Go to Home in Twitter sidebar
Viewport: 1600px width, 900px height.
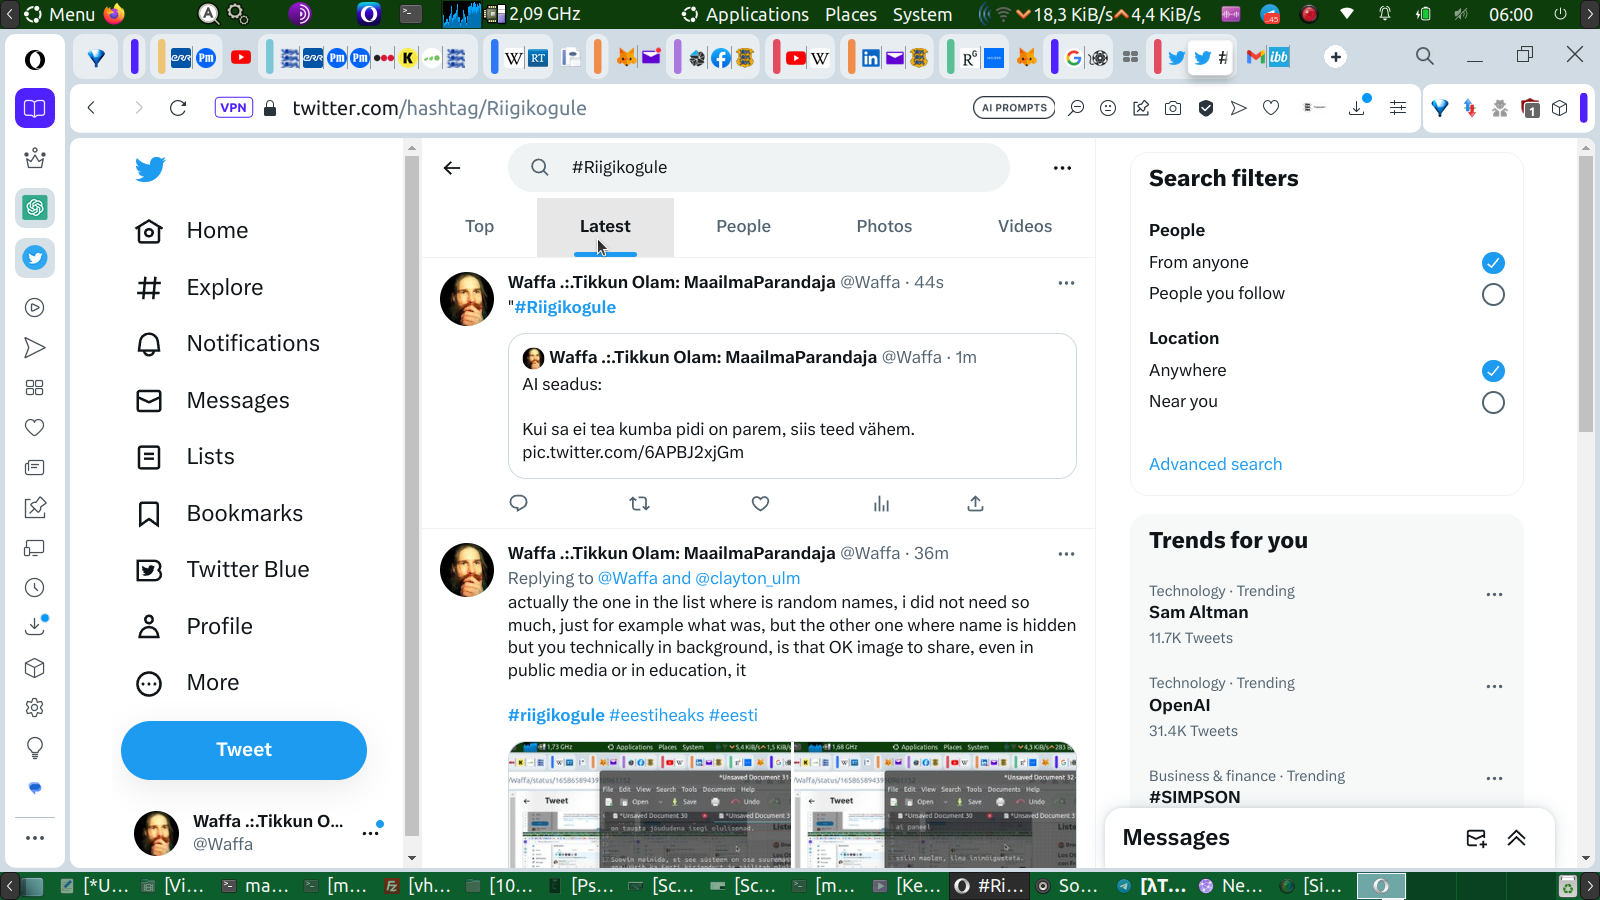pyautogui.click(x=192, y=231)
